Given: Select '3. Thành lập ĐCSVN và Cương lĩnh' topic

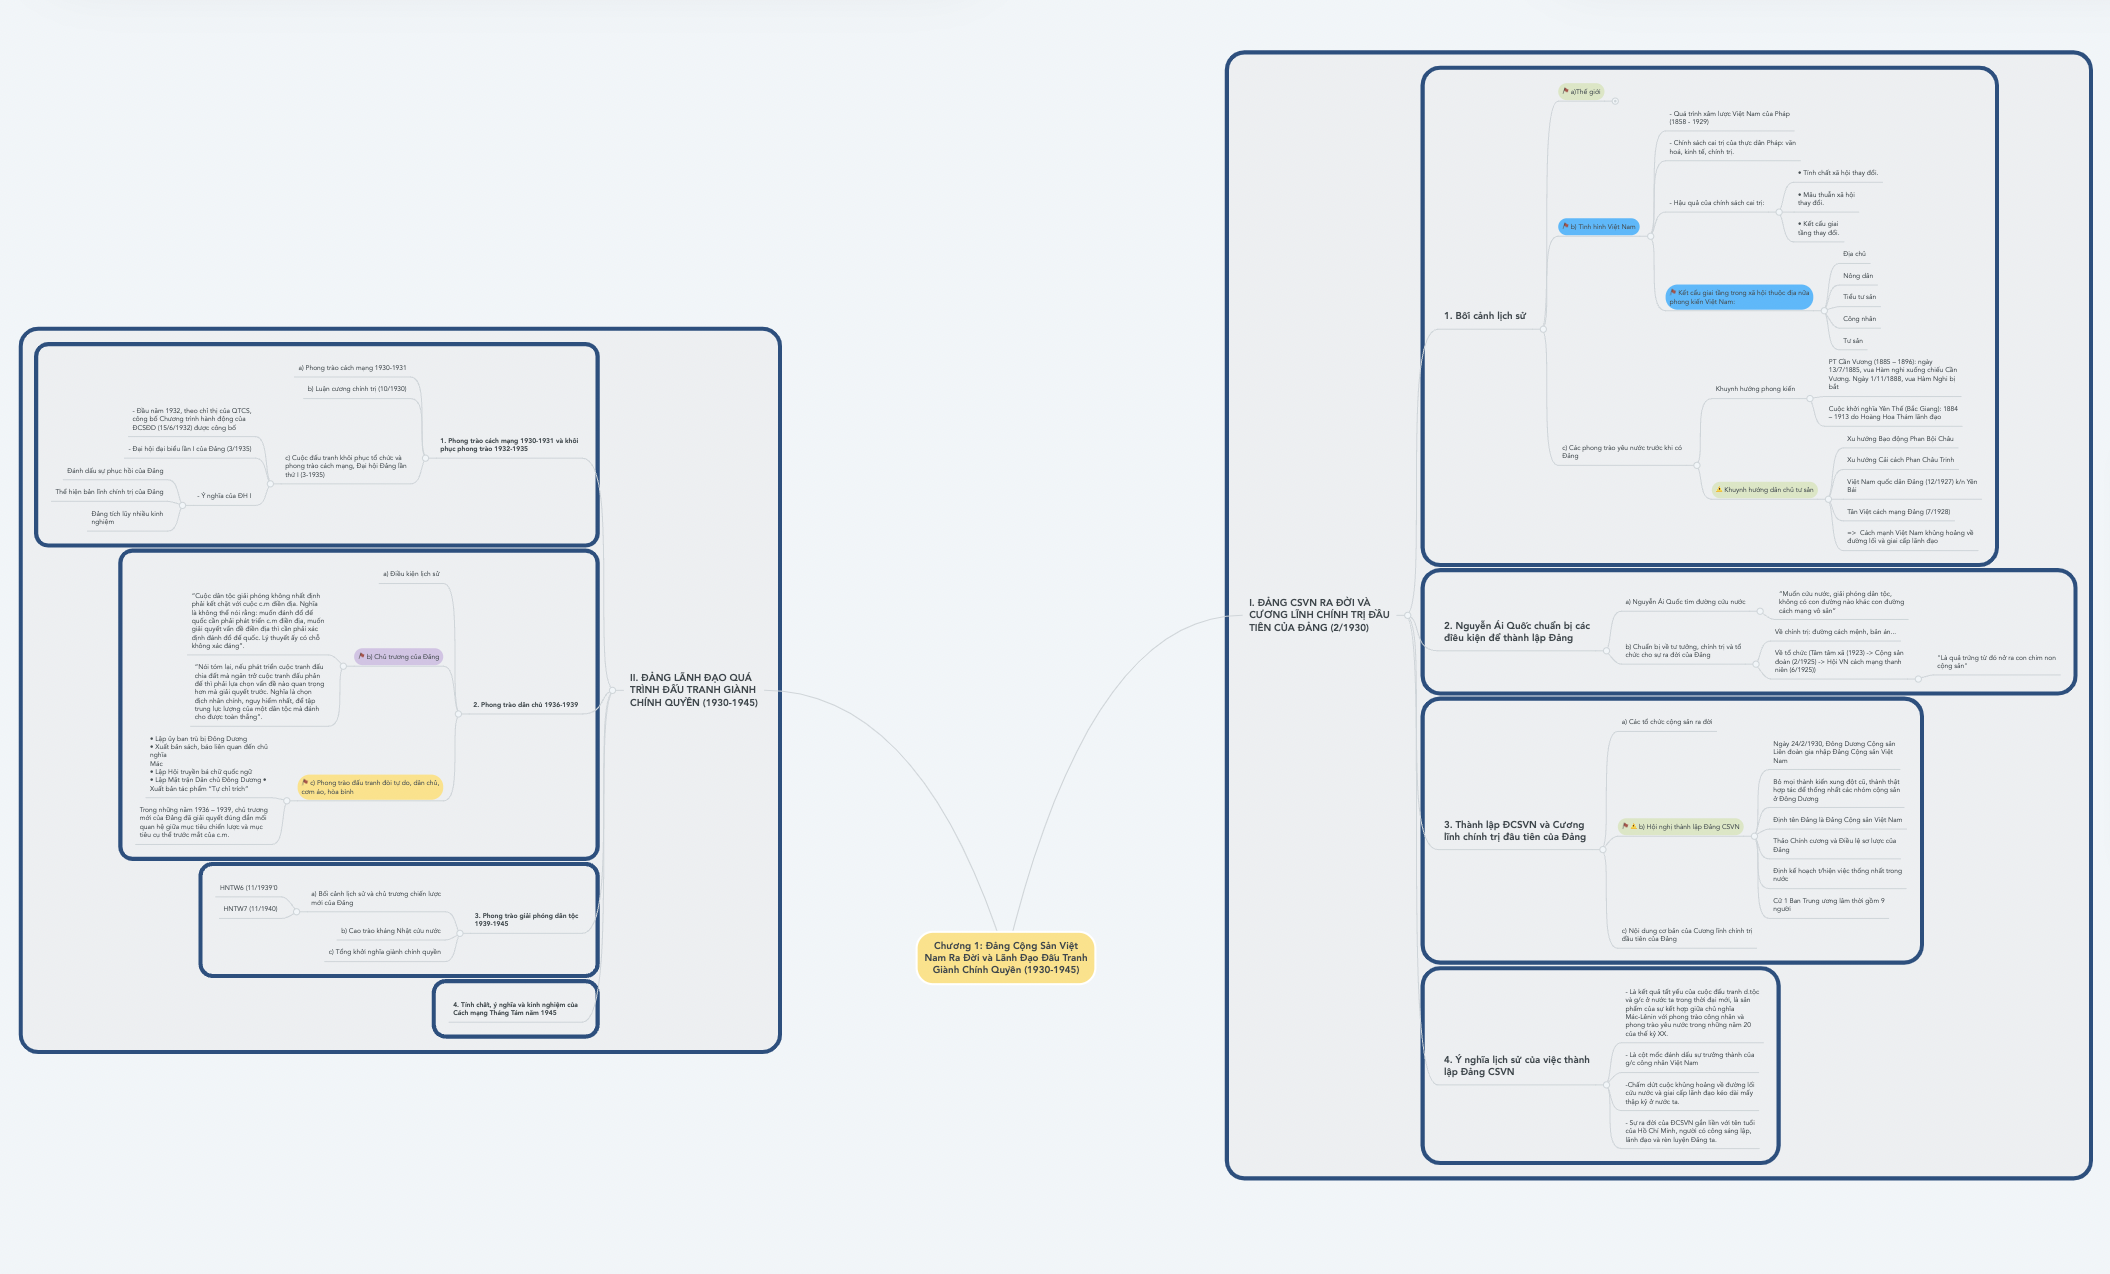Looking at the screenshot, I should (x=1514, y=831).
